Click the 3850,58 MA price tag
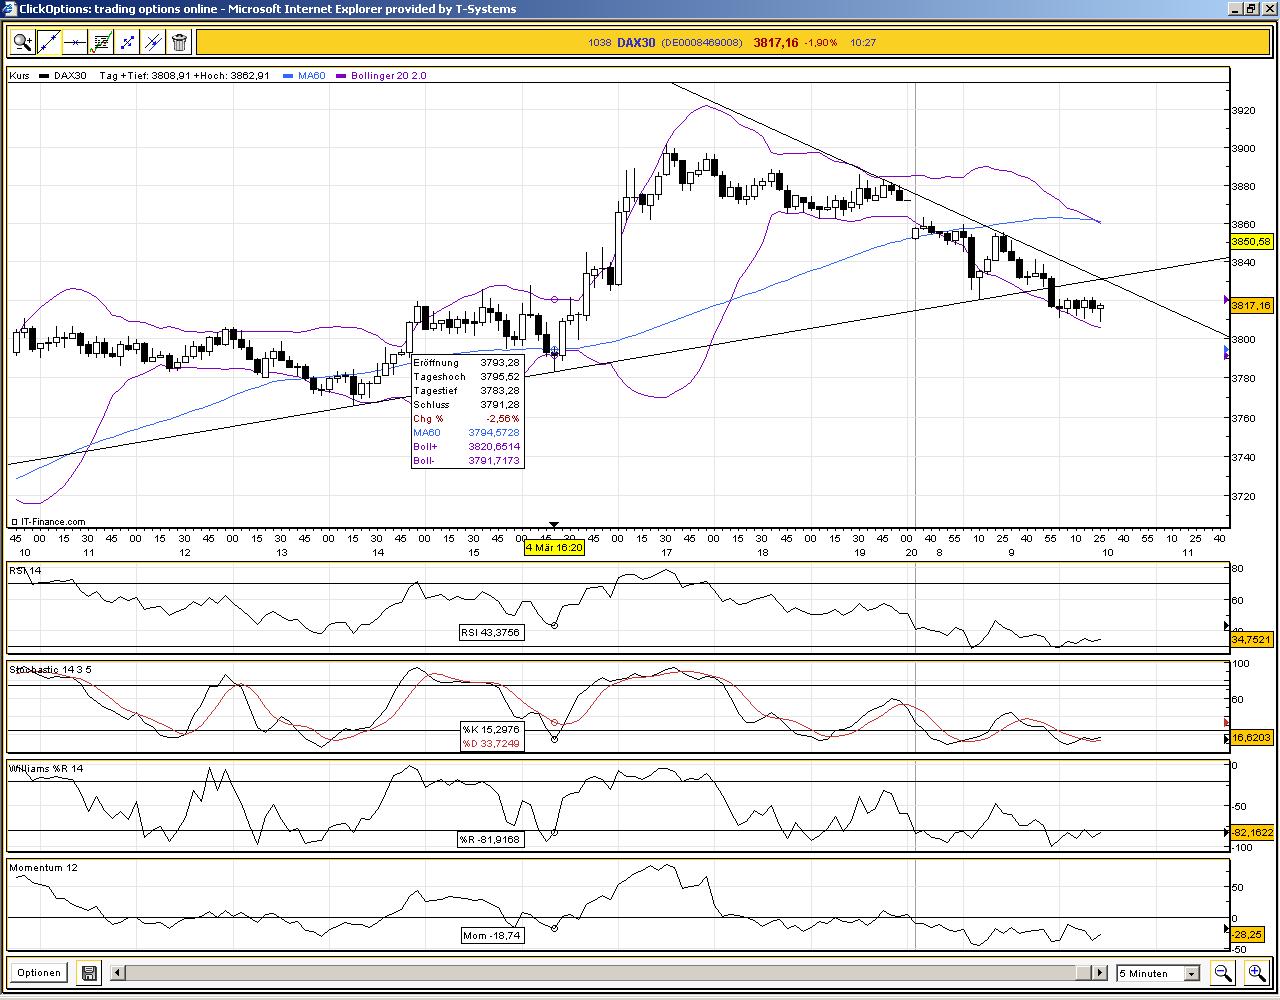The image size is (1280, 1000). coord(1251,242)
